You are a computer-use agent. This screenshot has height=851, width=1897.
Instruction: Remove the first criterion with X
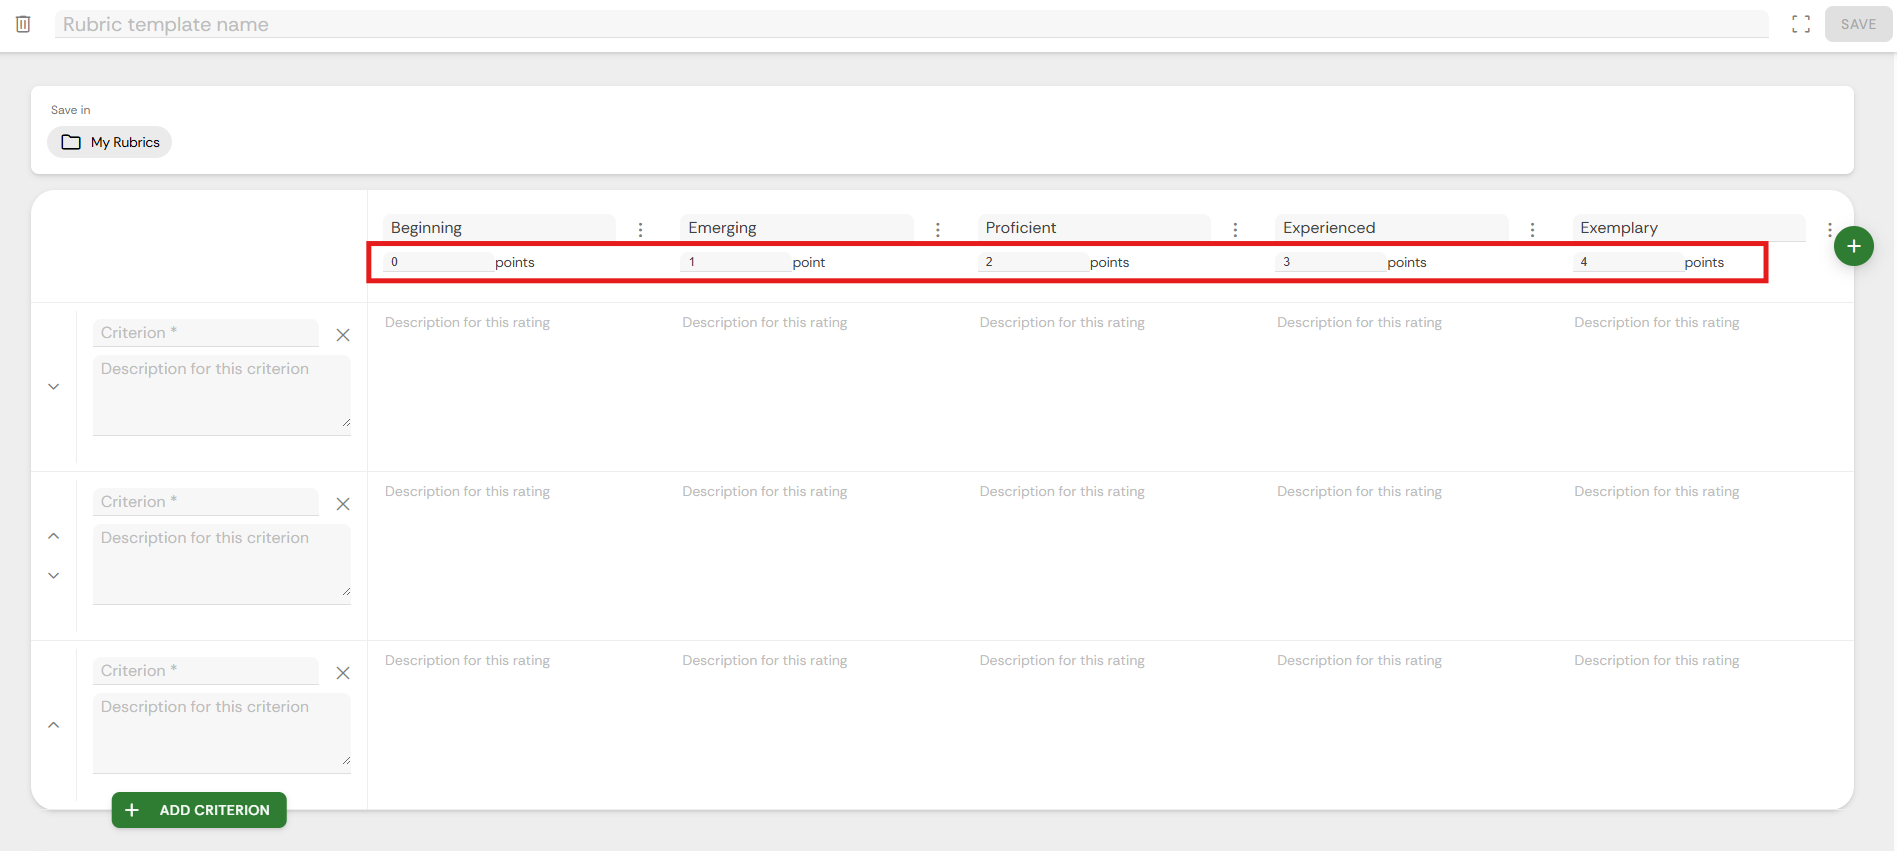pos(343,335)
